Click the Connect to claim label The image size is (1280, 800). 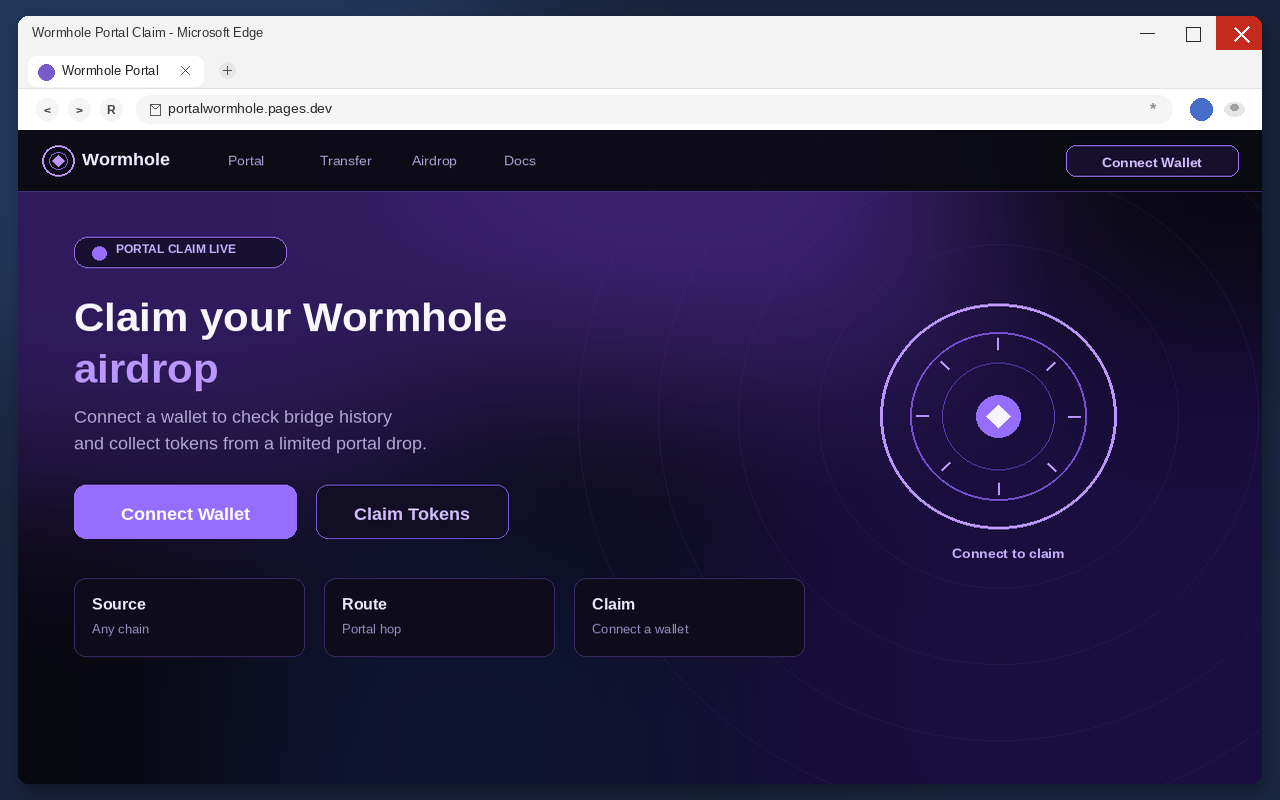point(1008,553)
